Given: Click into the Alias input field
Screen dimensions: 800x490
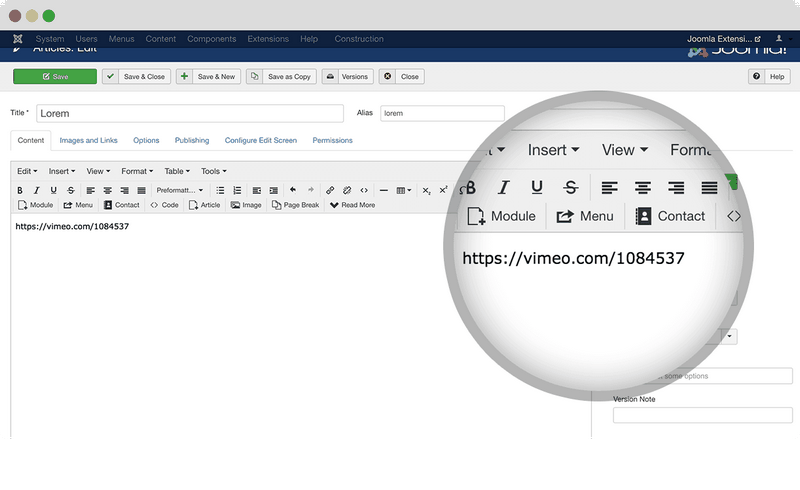Looking at the screenshot, I should point(441,113).
